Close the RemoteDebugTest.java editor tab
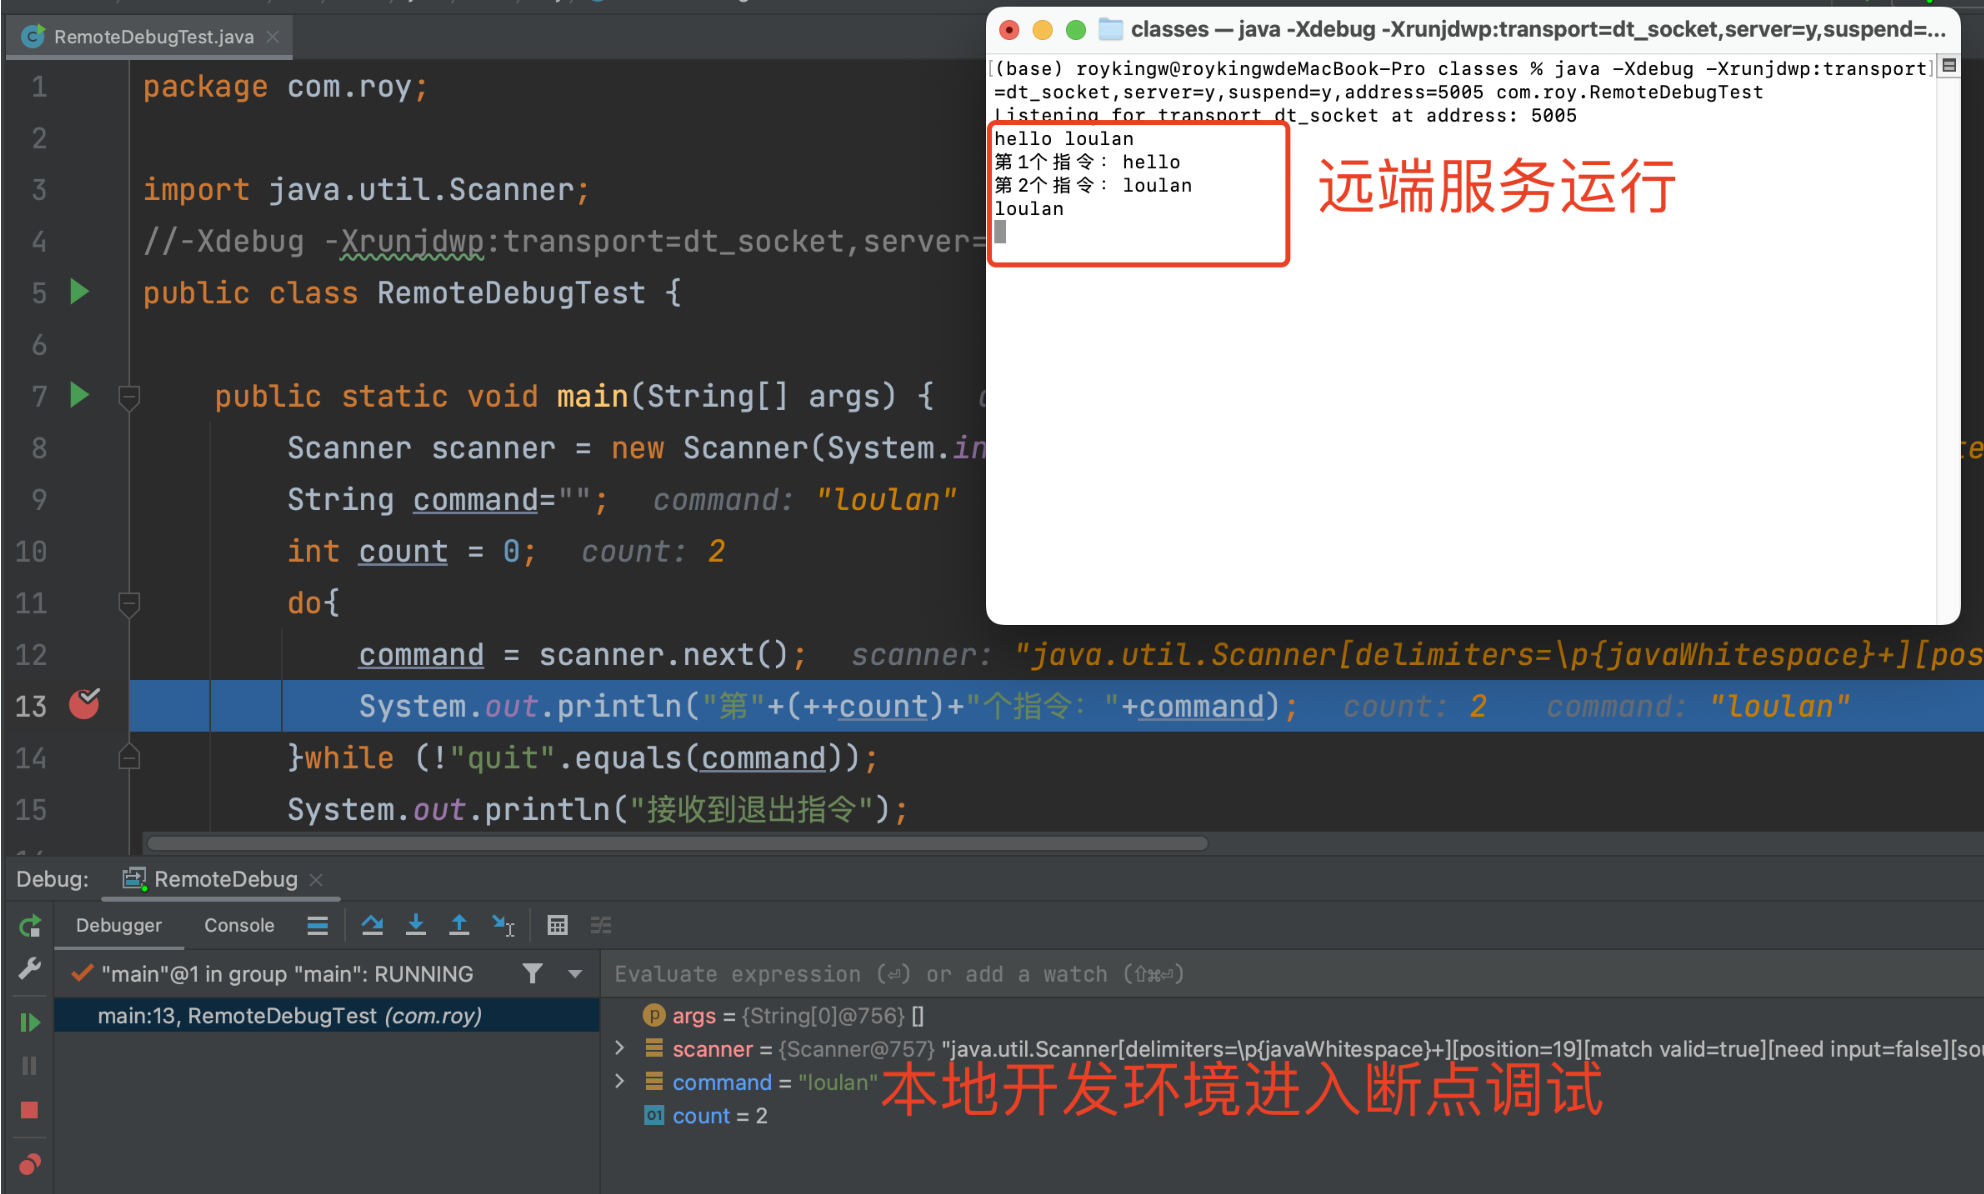 coord(273,37)
